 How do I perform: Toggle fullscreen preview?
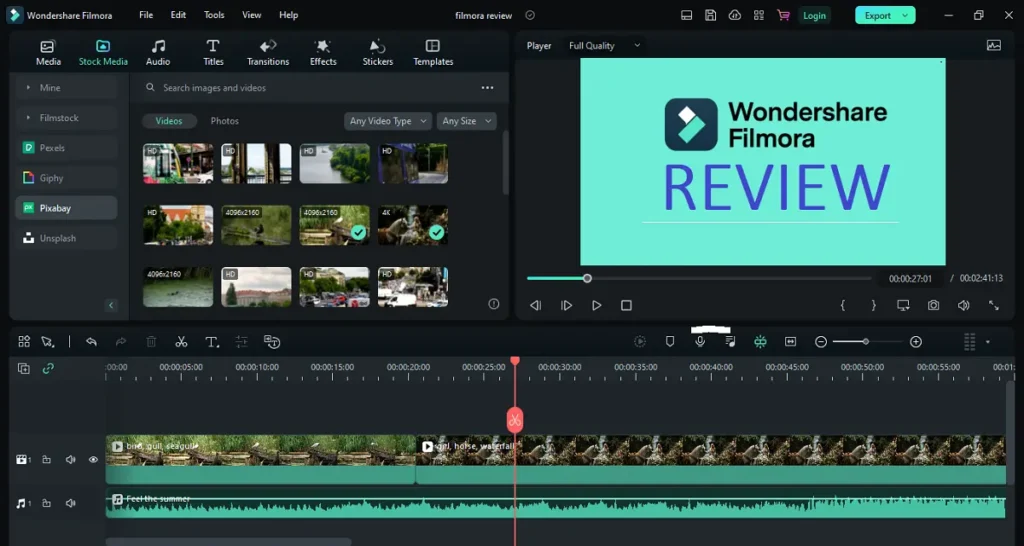point(993,305)
